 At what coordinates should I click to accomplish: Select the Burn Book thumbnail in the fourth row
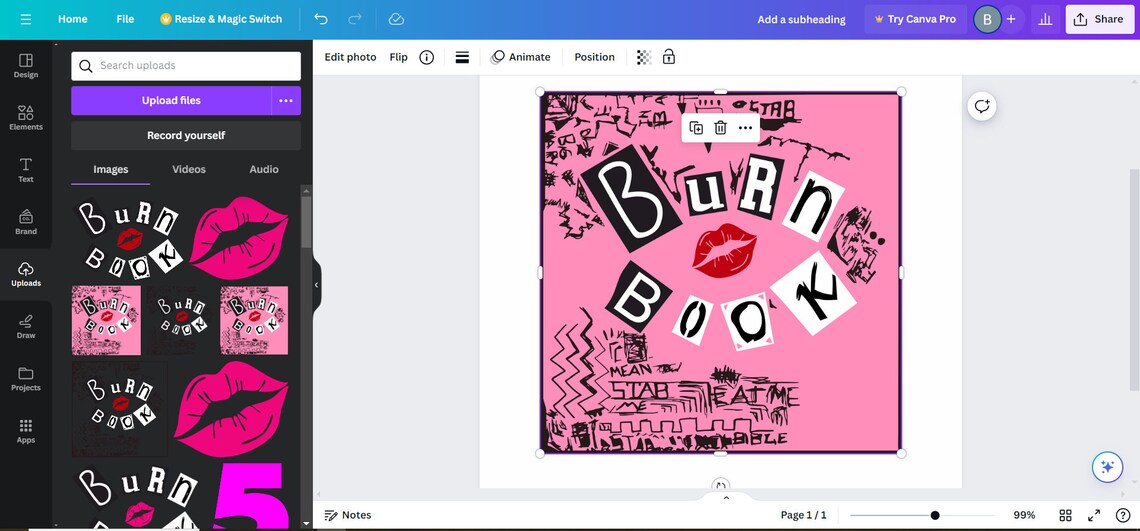(x=119, y=410)
